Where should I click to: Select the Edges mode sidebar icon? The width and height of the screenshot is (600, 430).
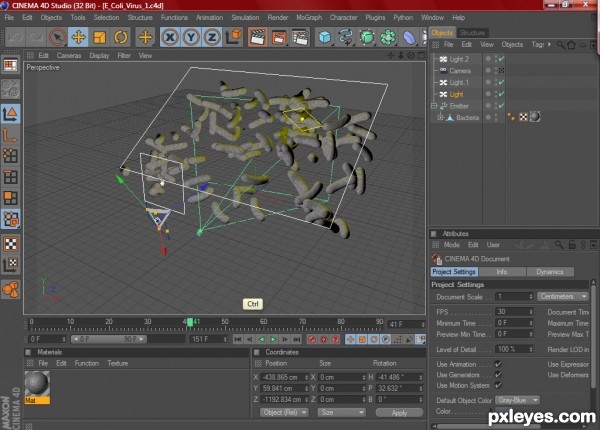point(10,177)
